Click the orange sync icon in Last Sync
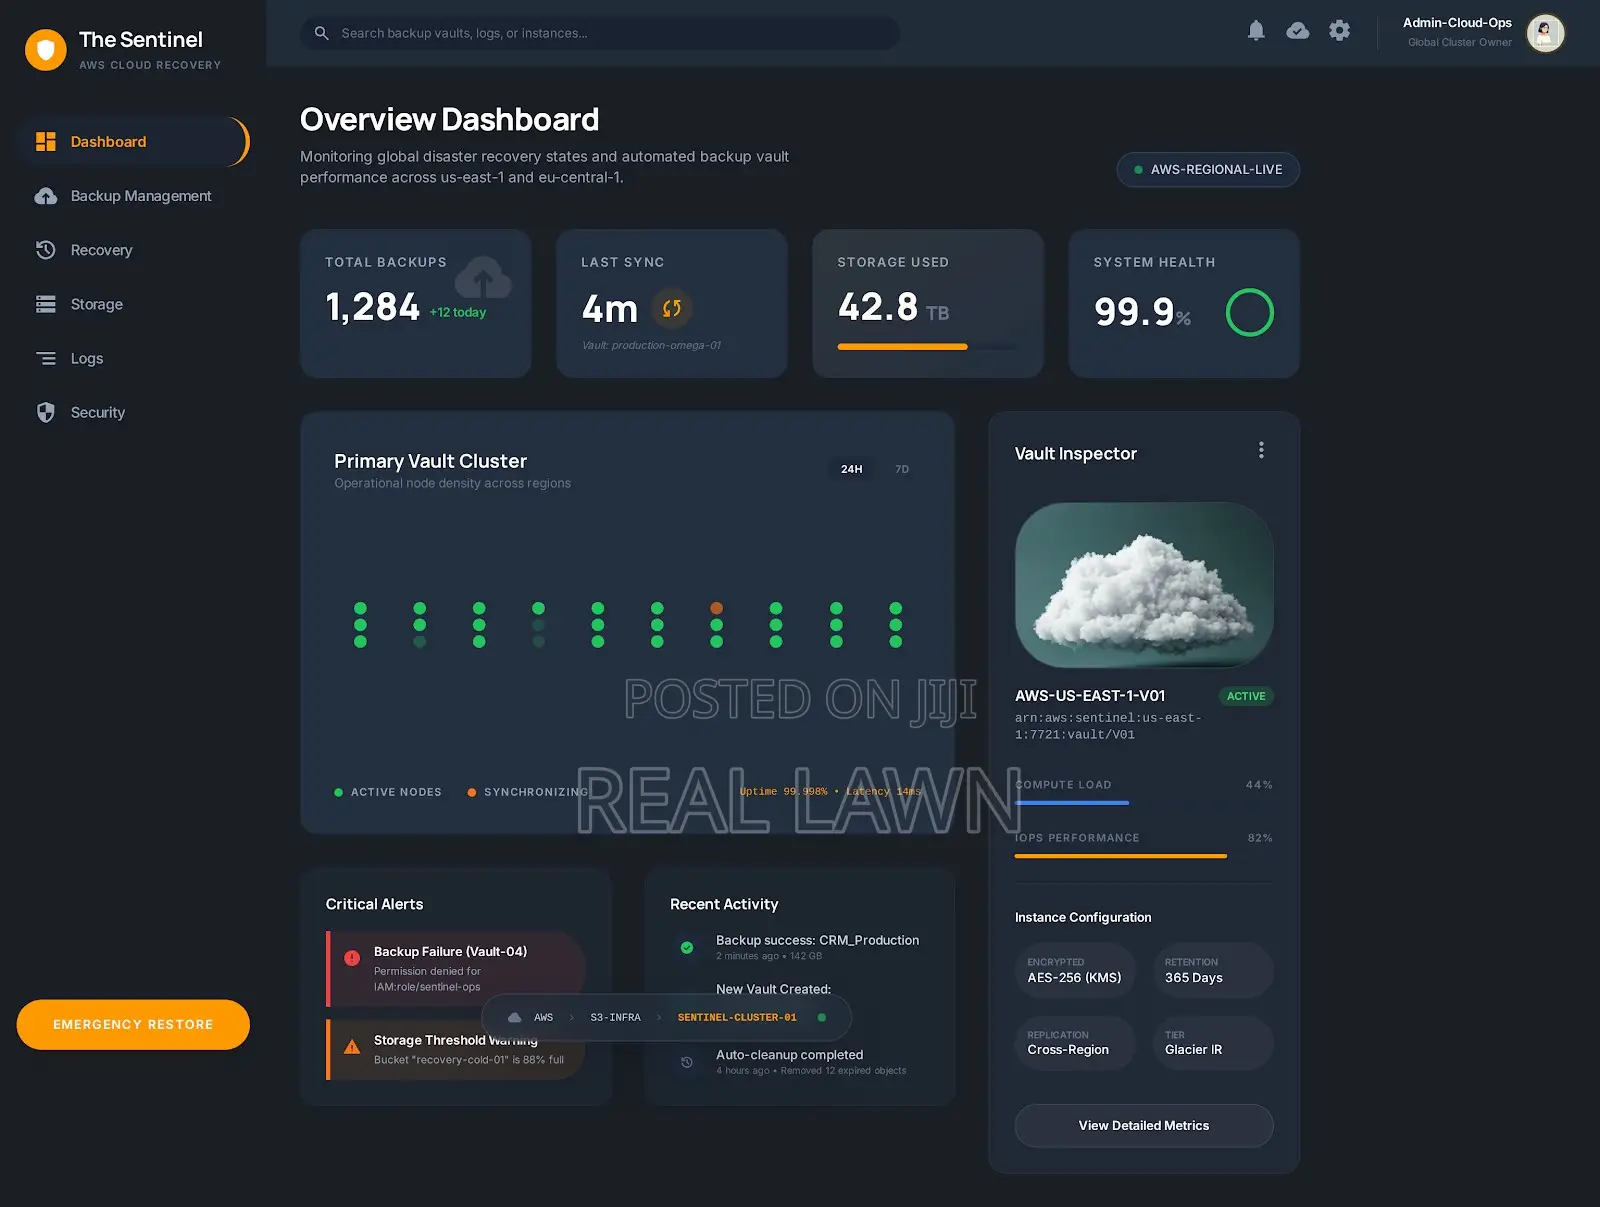Image resolution: width=1600 pixels, height=1207 pixels. (x=672, y=308)
